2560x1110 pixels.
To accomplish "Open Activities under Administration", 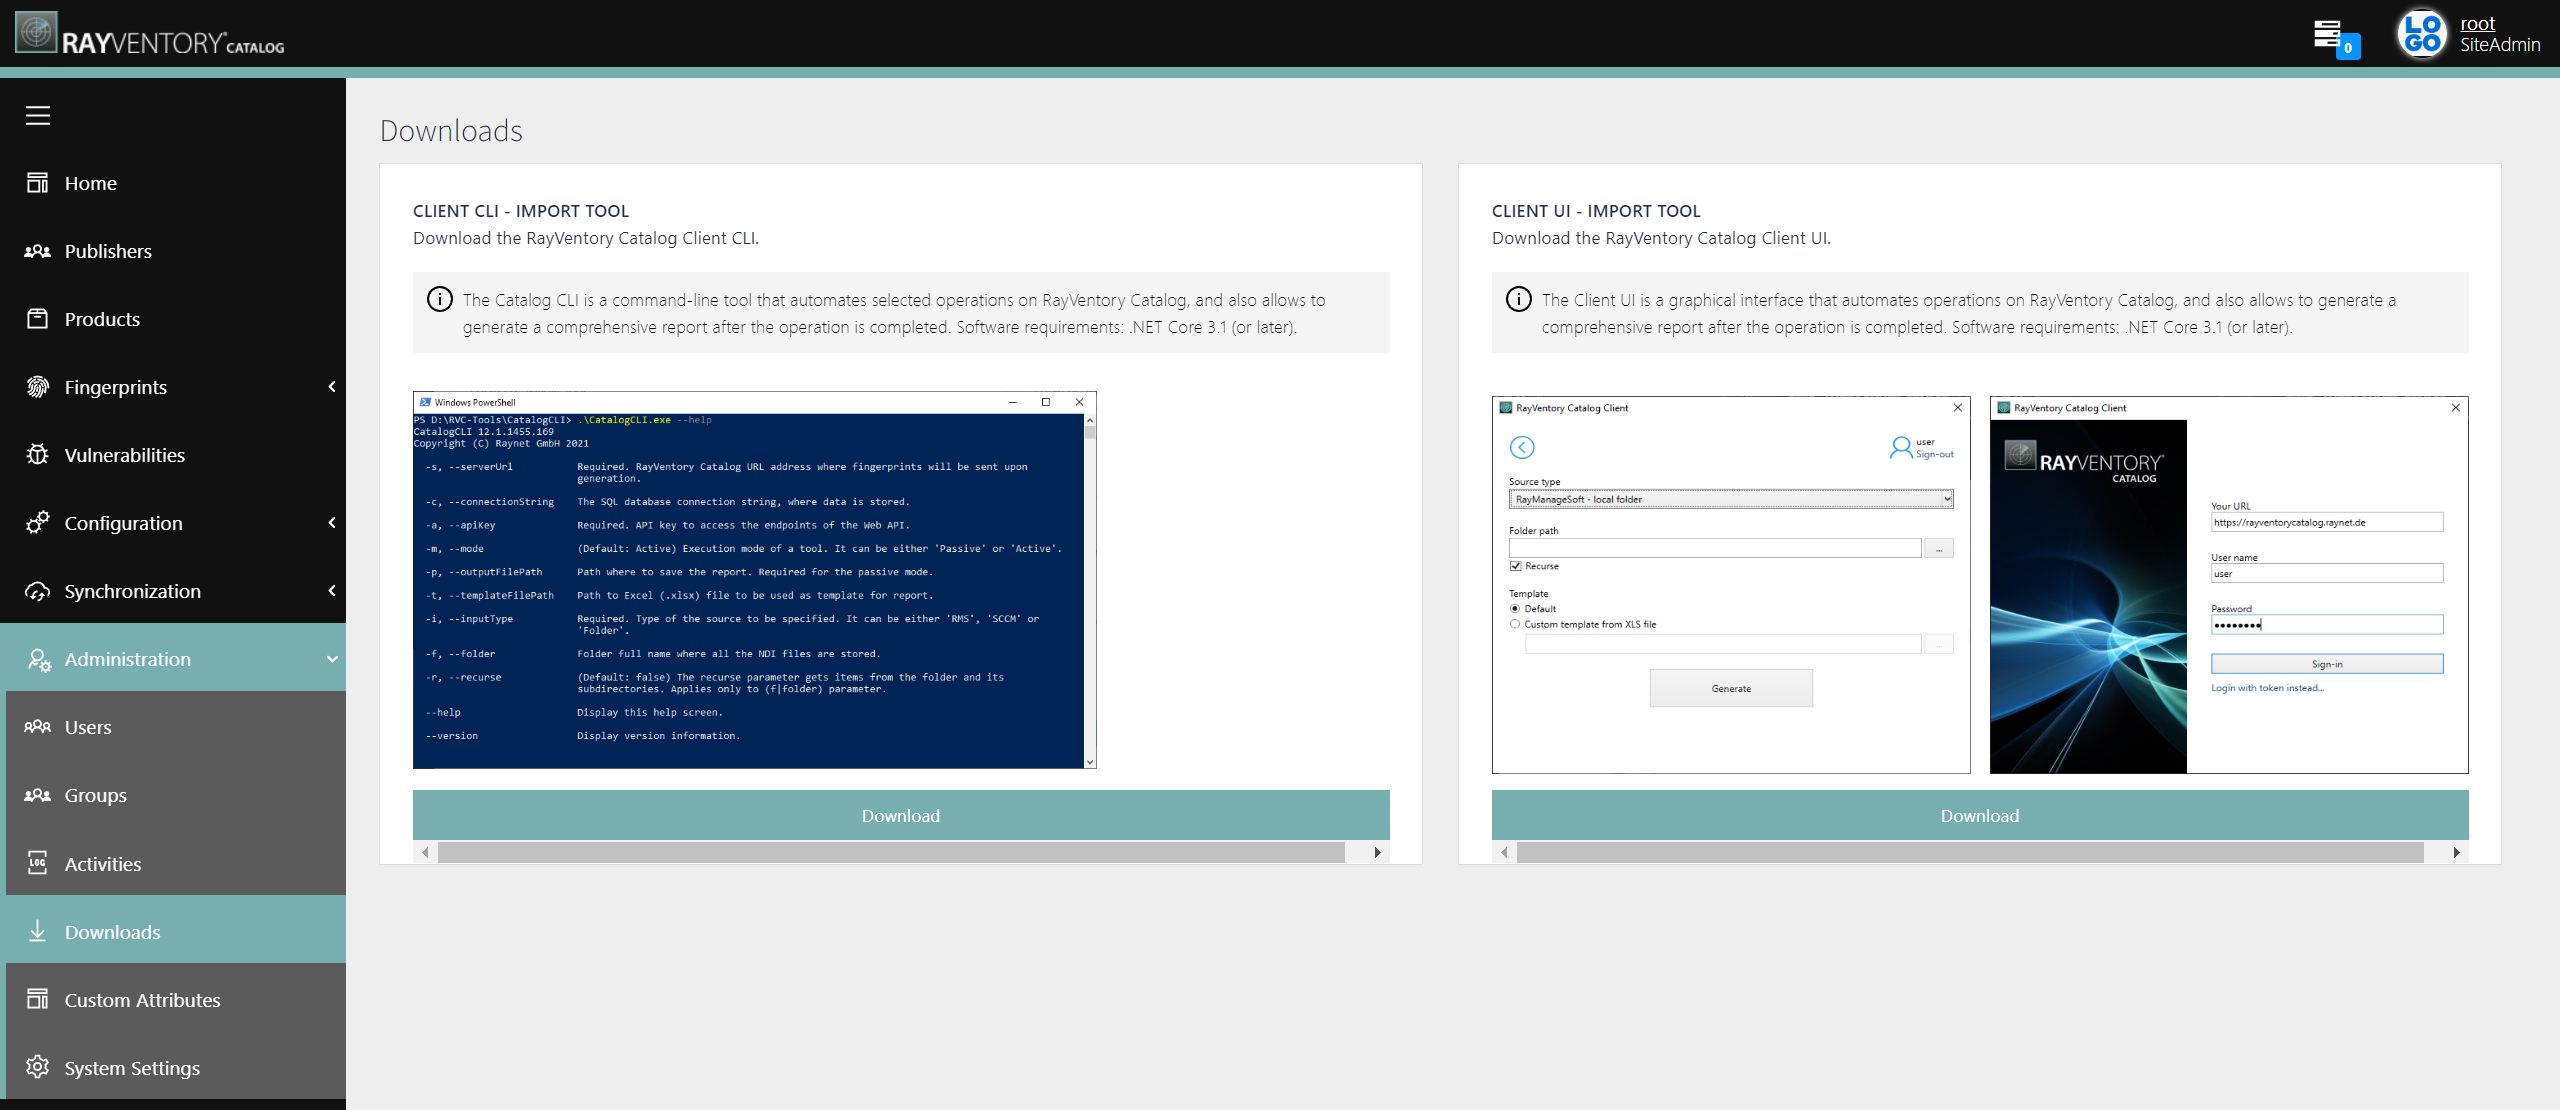I will click(x=176, y=863).
